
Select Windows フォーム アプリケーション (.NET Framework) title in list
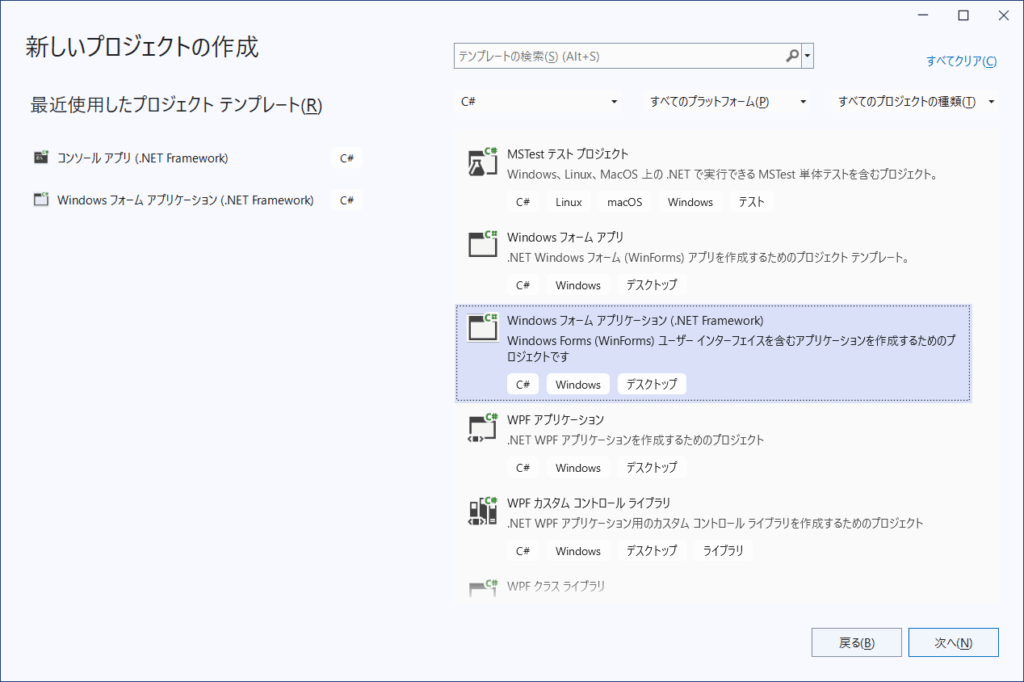(x=635, y=321)
